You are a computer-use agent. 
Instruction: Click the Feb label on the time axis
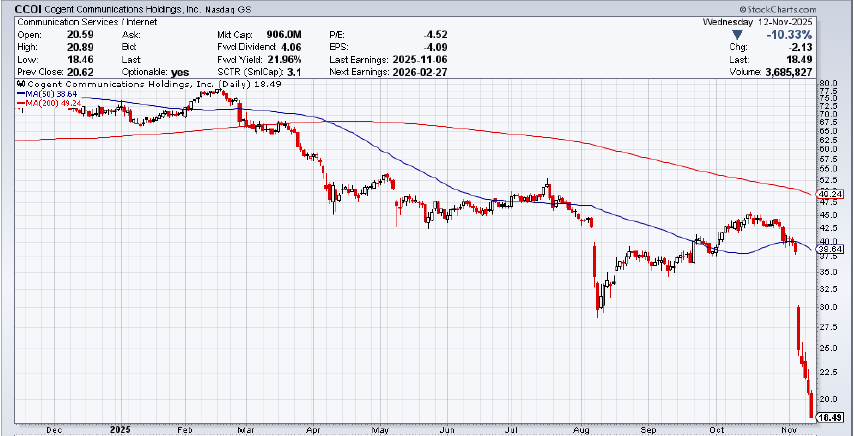186,429
